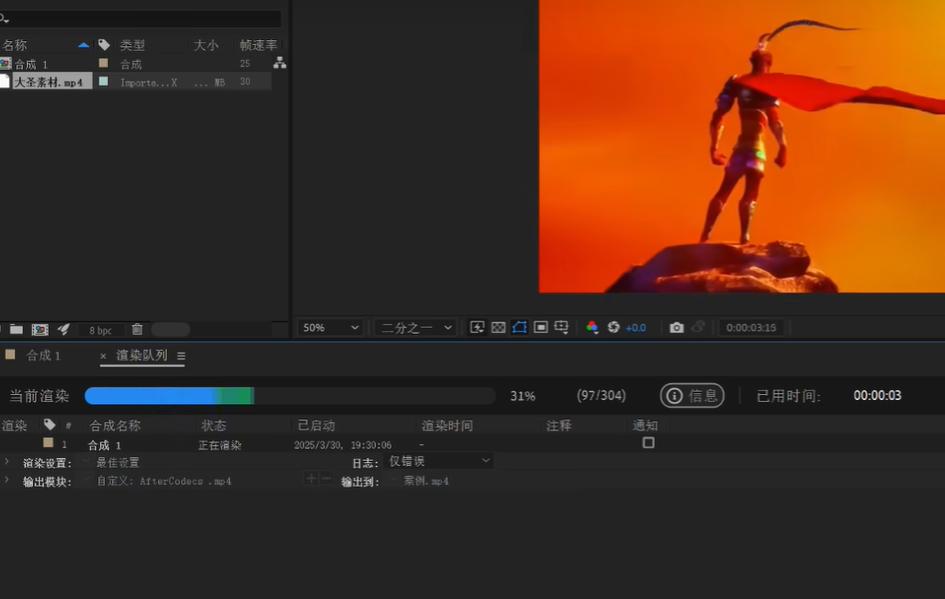Click the 案例.mp4 output path link

(426, 481)
